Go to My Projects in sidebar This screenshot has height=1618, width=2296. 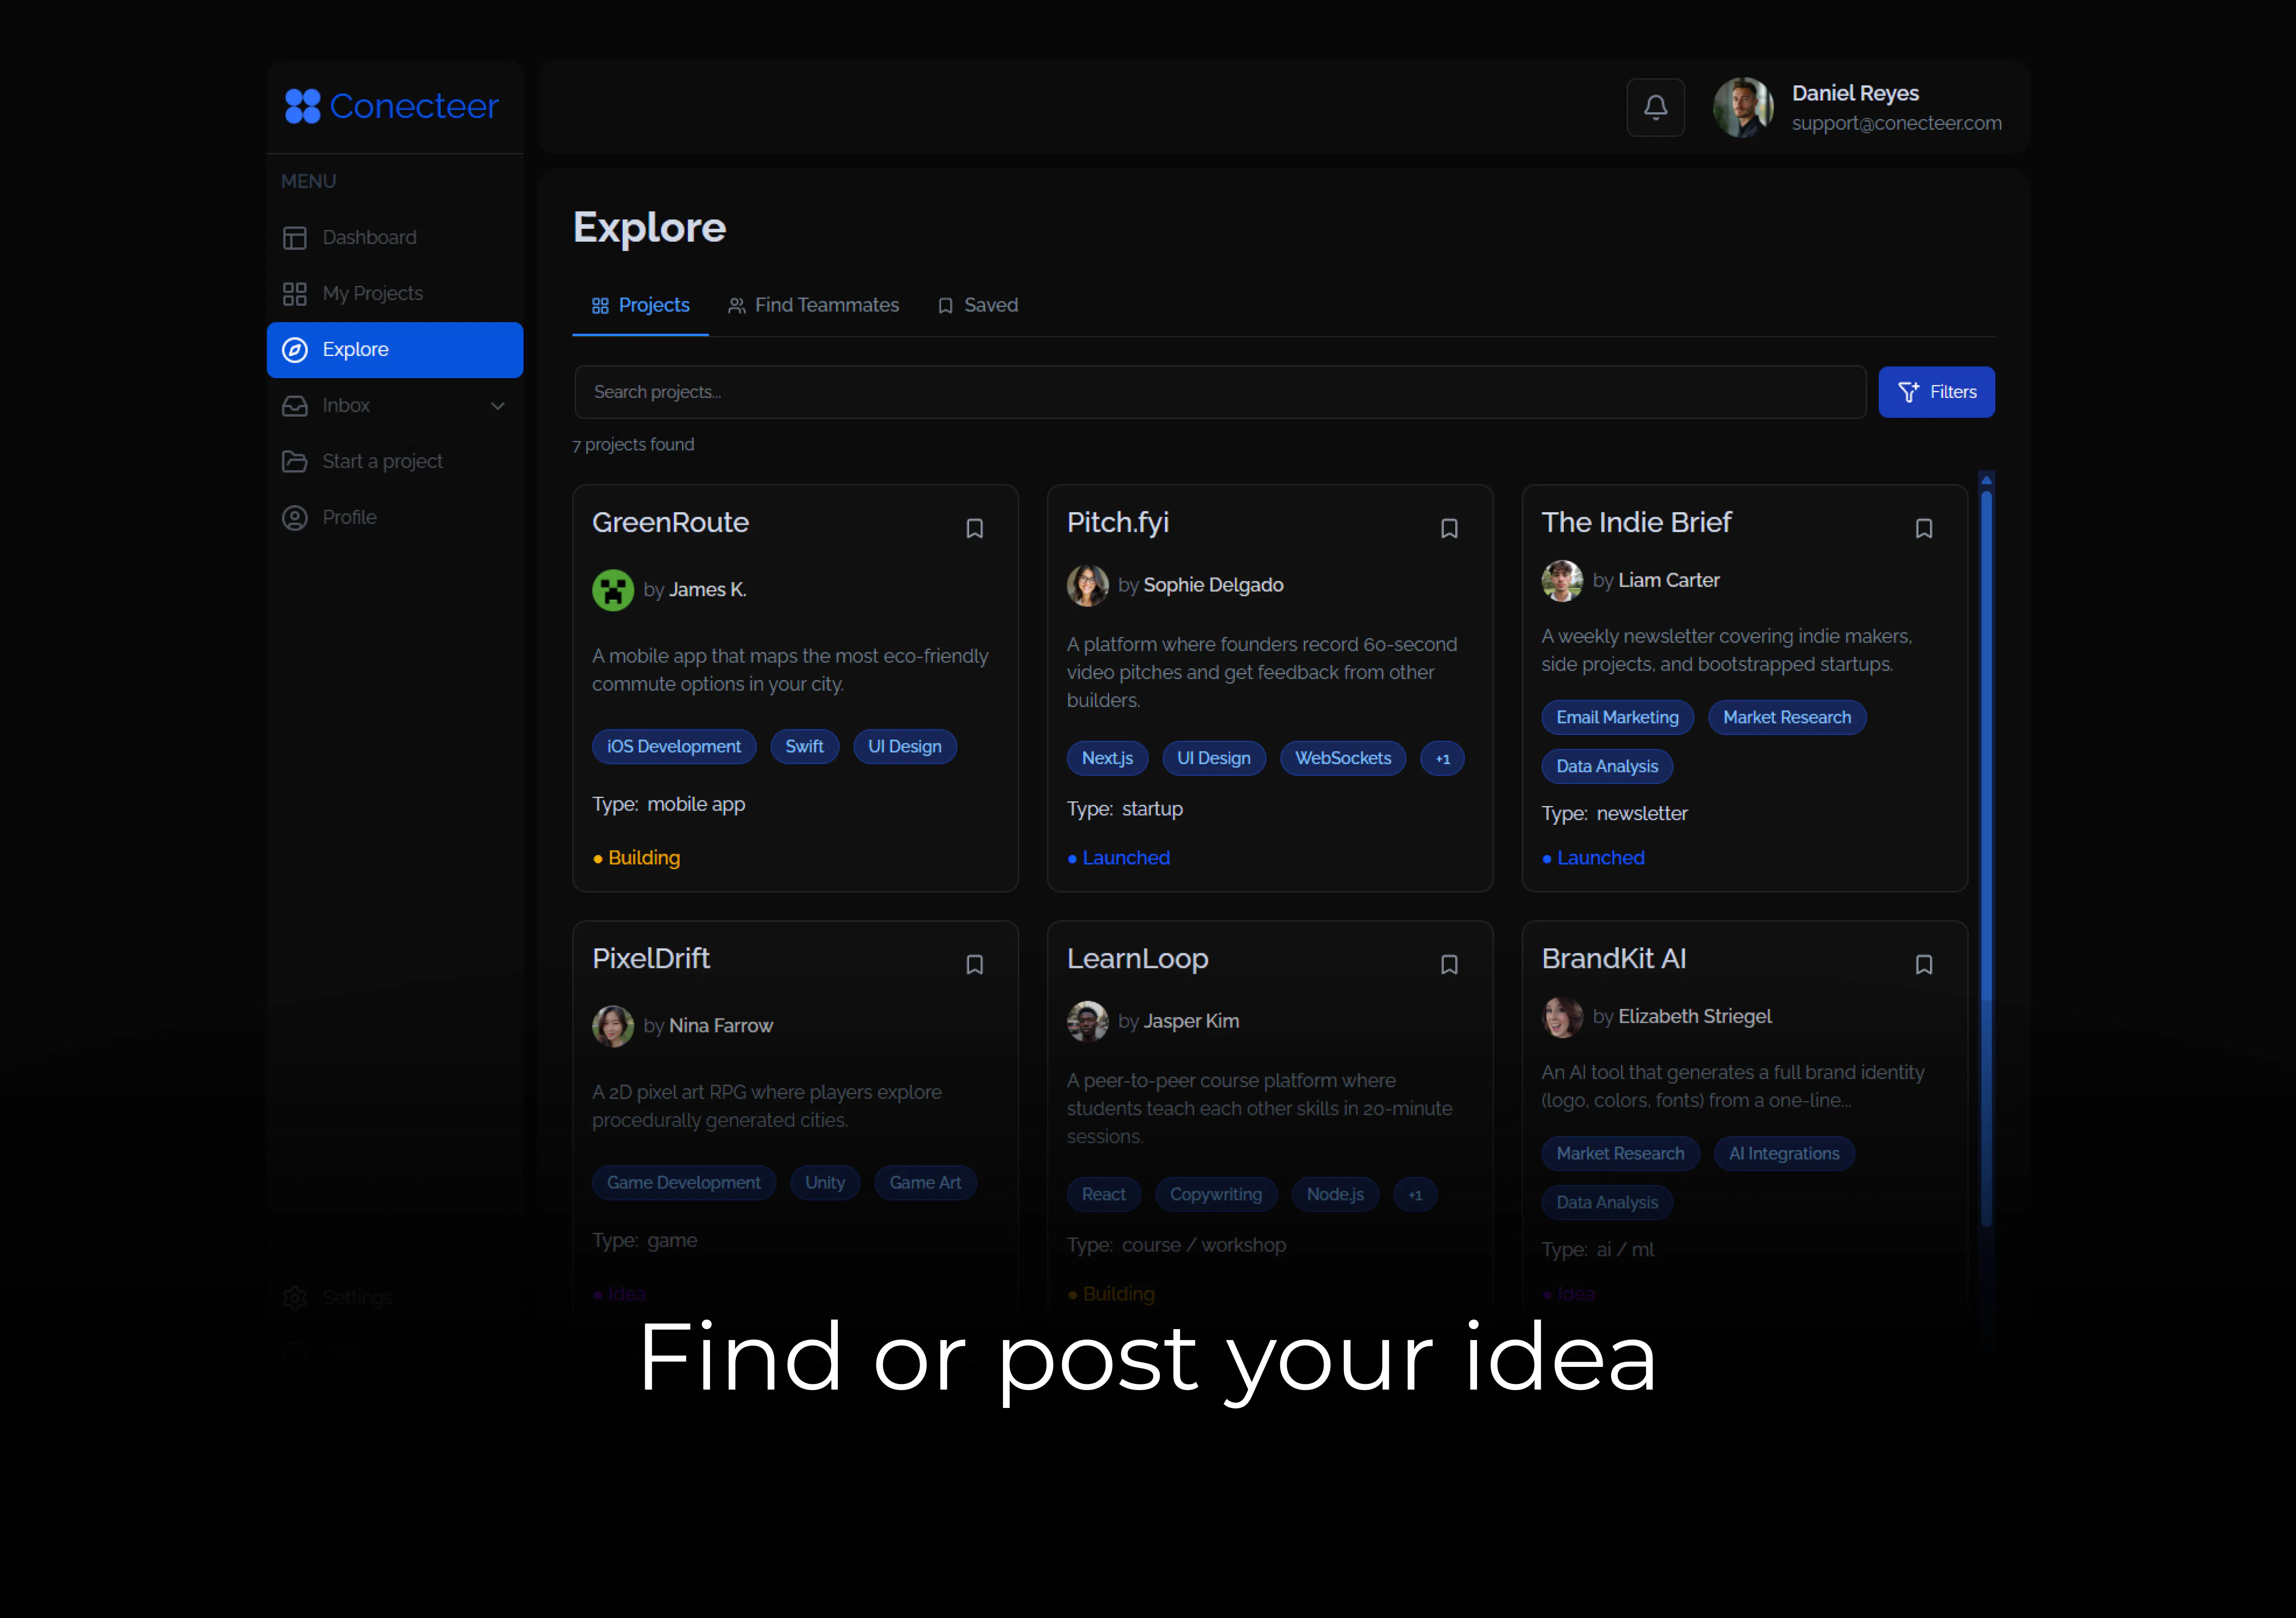(395, 293)
